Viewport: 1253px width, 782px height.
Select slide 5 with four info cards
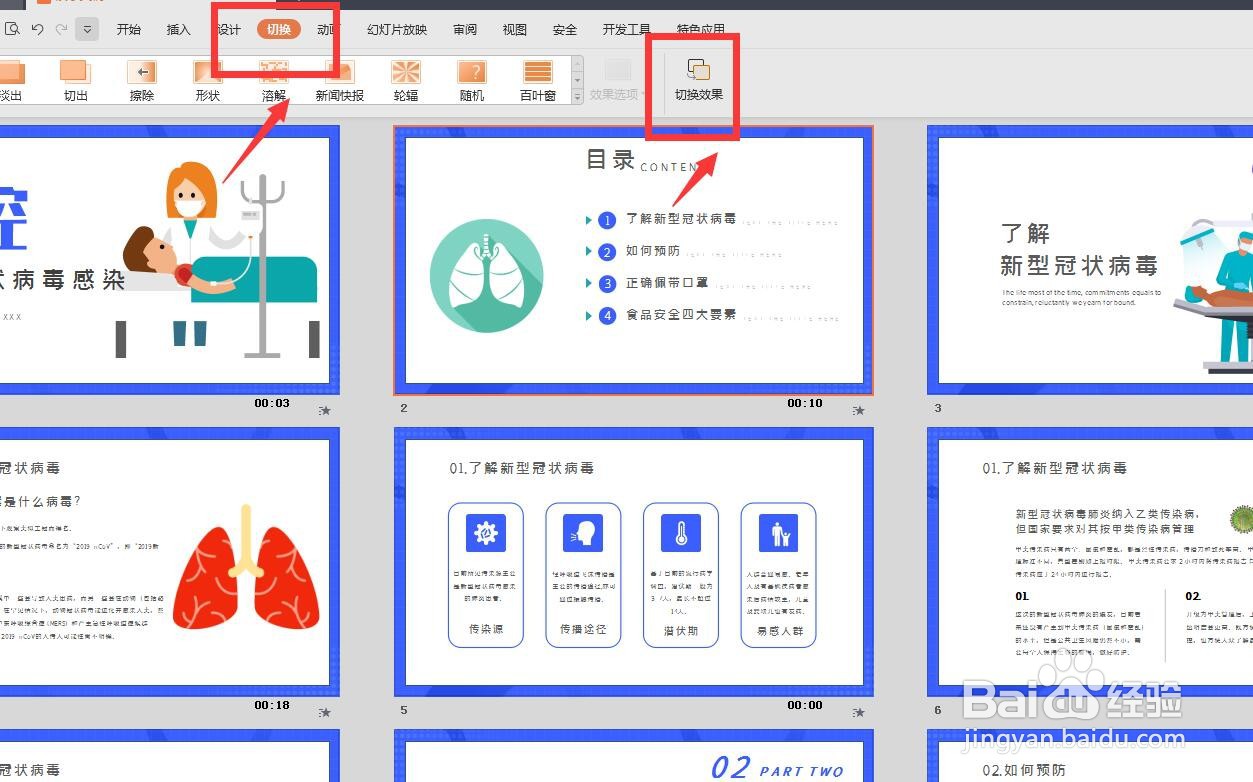[x=634, y=562]
